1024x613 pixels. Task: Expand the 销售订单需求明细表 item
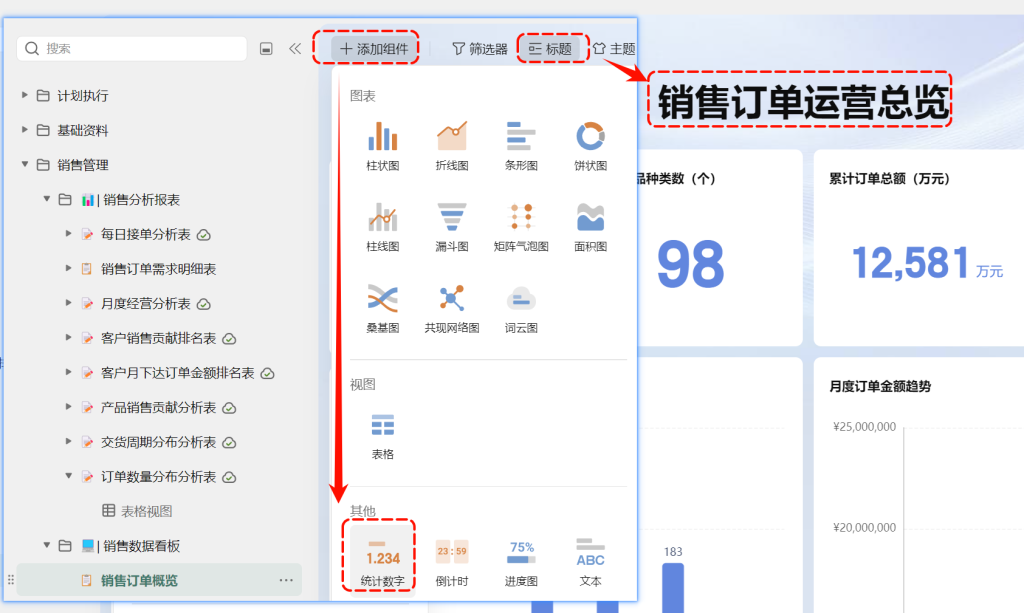pyautogui.click(x=68, y=268)
